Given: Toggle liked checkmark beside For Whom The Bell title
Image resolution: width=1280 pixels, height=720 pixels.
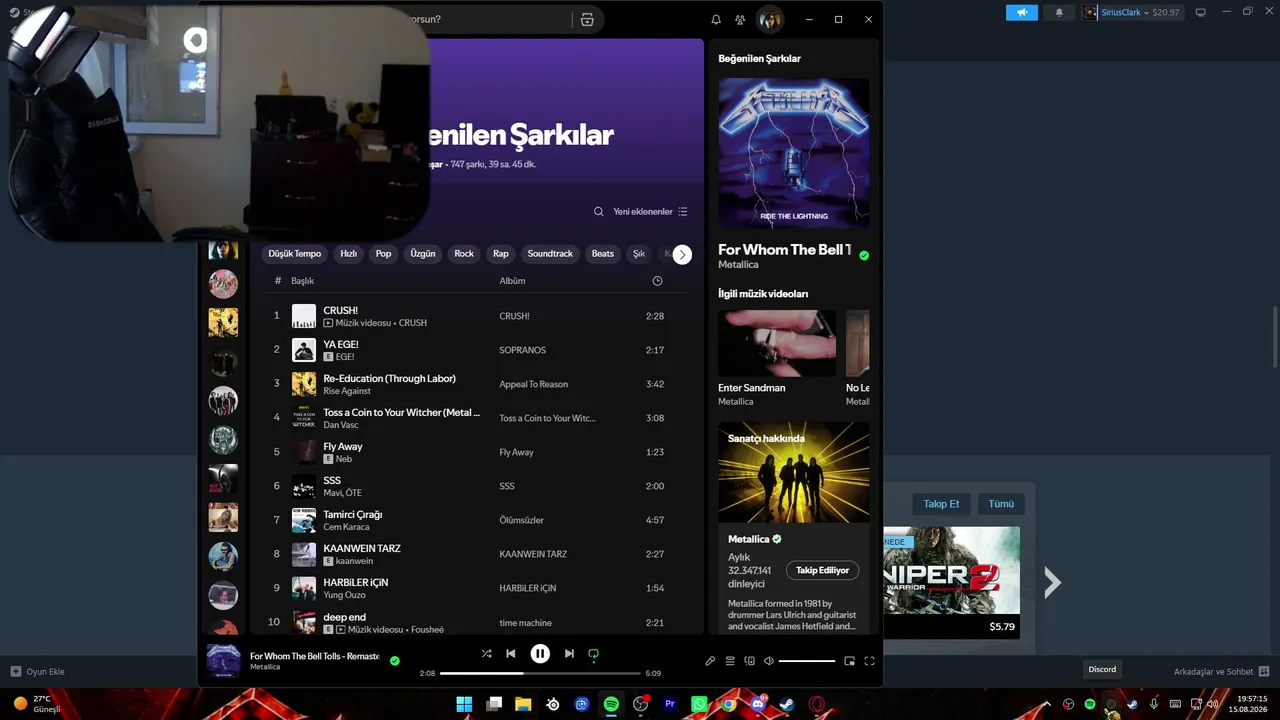Looking at the screenshot, I should click(864, 255).
